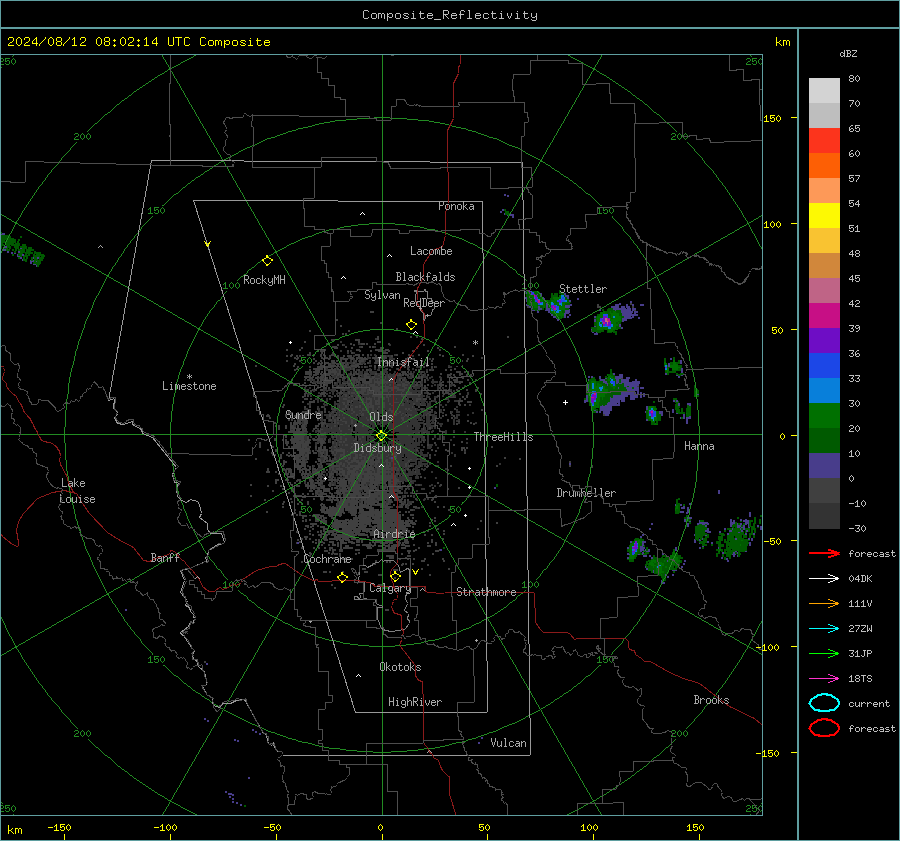Click the RedDeer city label
900x841 pixels.
(x=424, y=303)
